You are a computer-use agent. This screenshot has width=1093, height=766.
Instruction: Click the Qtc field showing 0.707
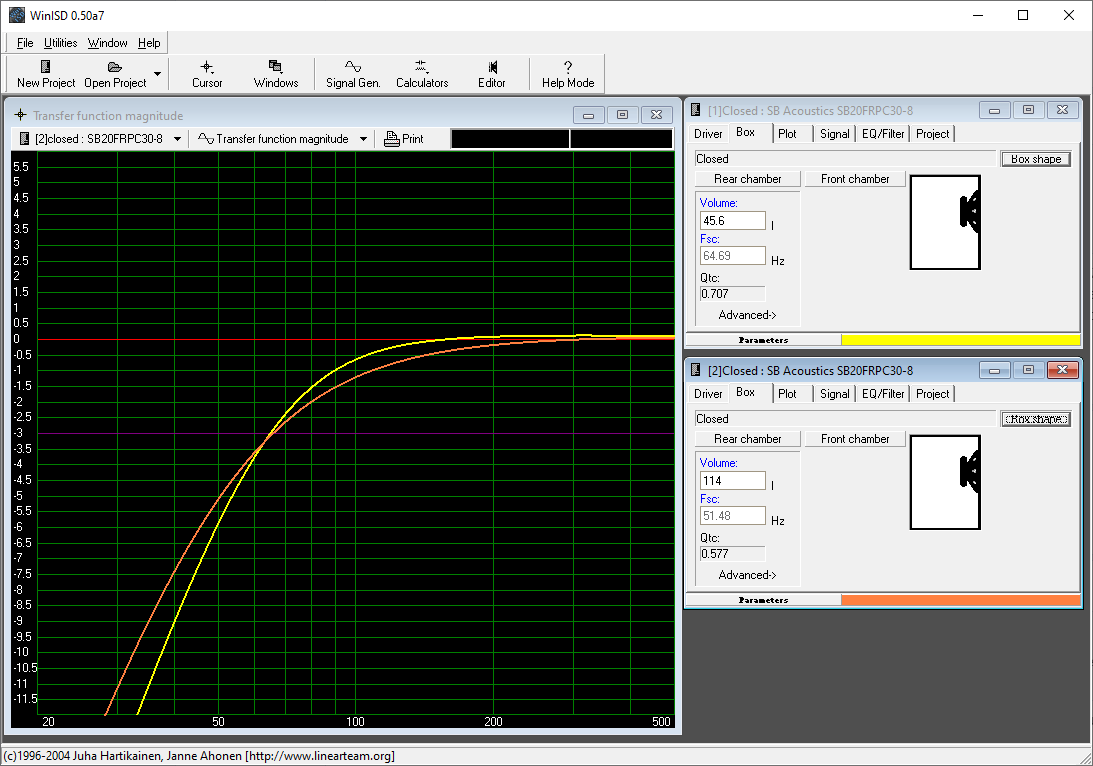[733, 294]
